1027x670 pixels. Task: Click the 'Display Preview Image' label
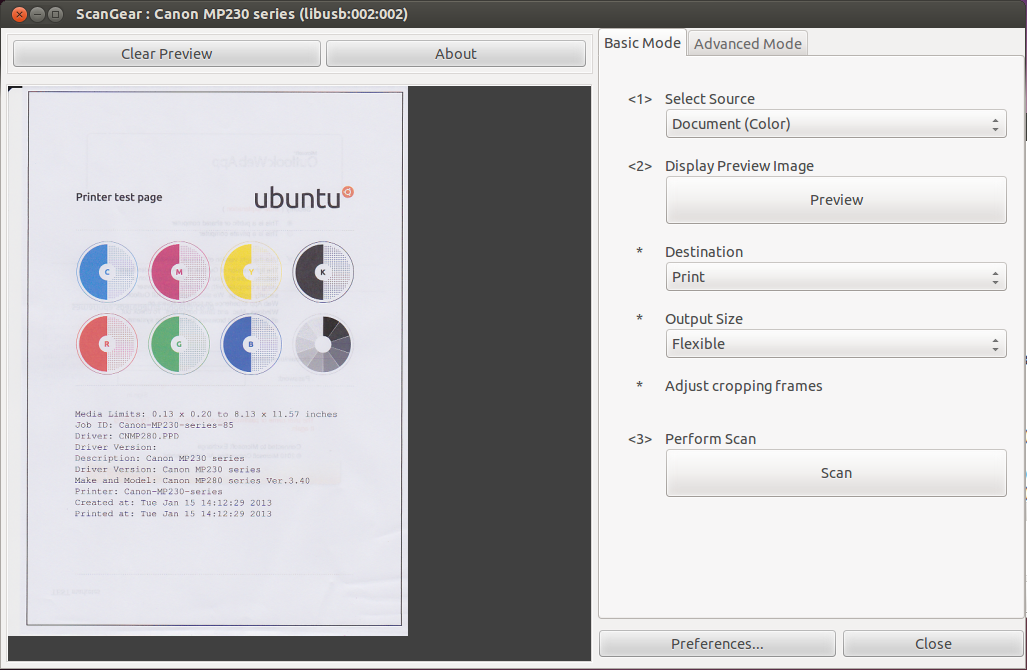pos(739,166)
